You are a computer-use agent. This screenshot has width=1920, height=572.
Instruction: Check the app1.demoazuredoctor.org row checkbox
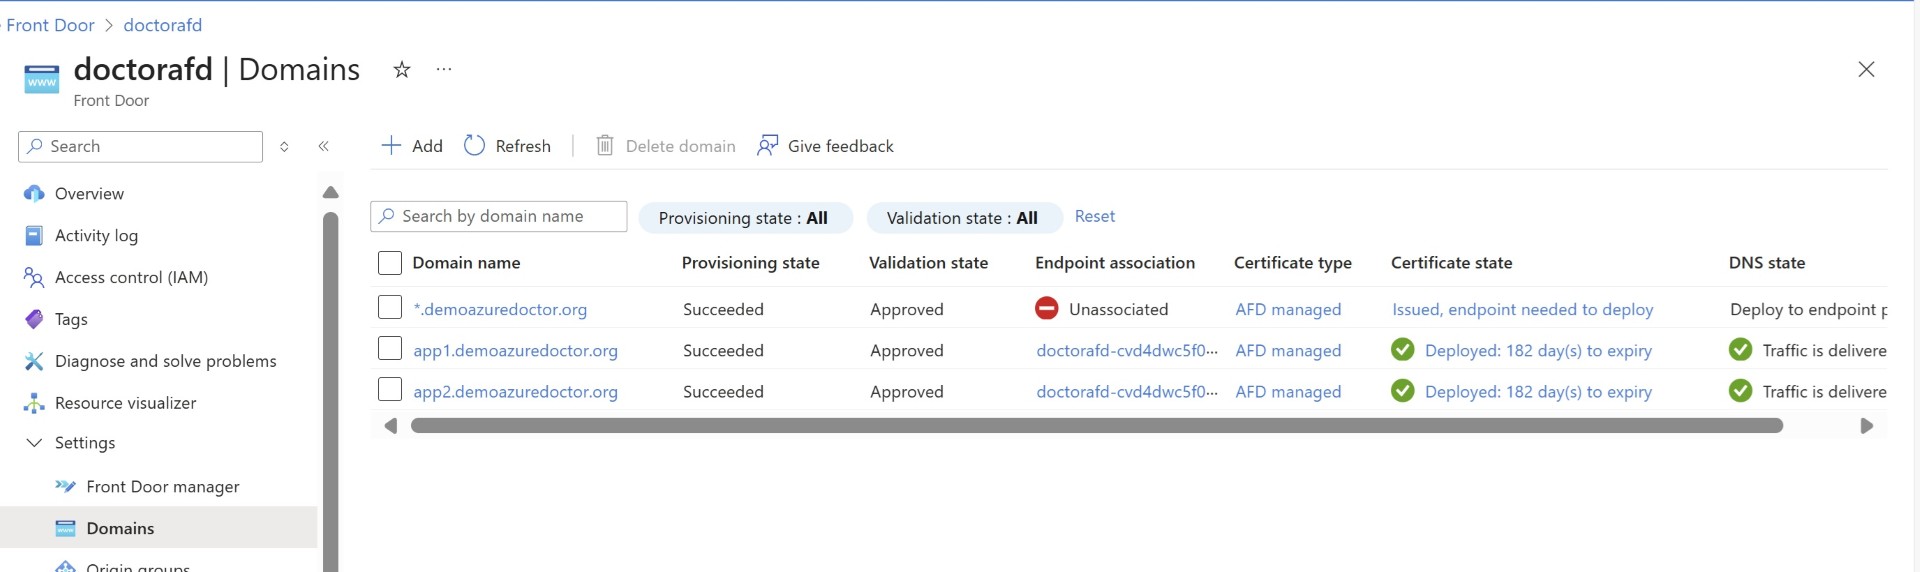point(390,348)
